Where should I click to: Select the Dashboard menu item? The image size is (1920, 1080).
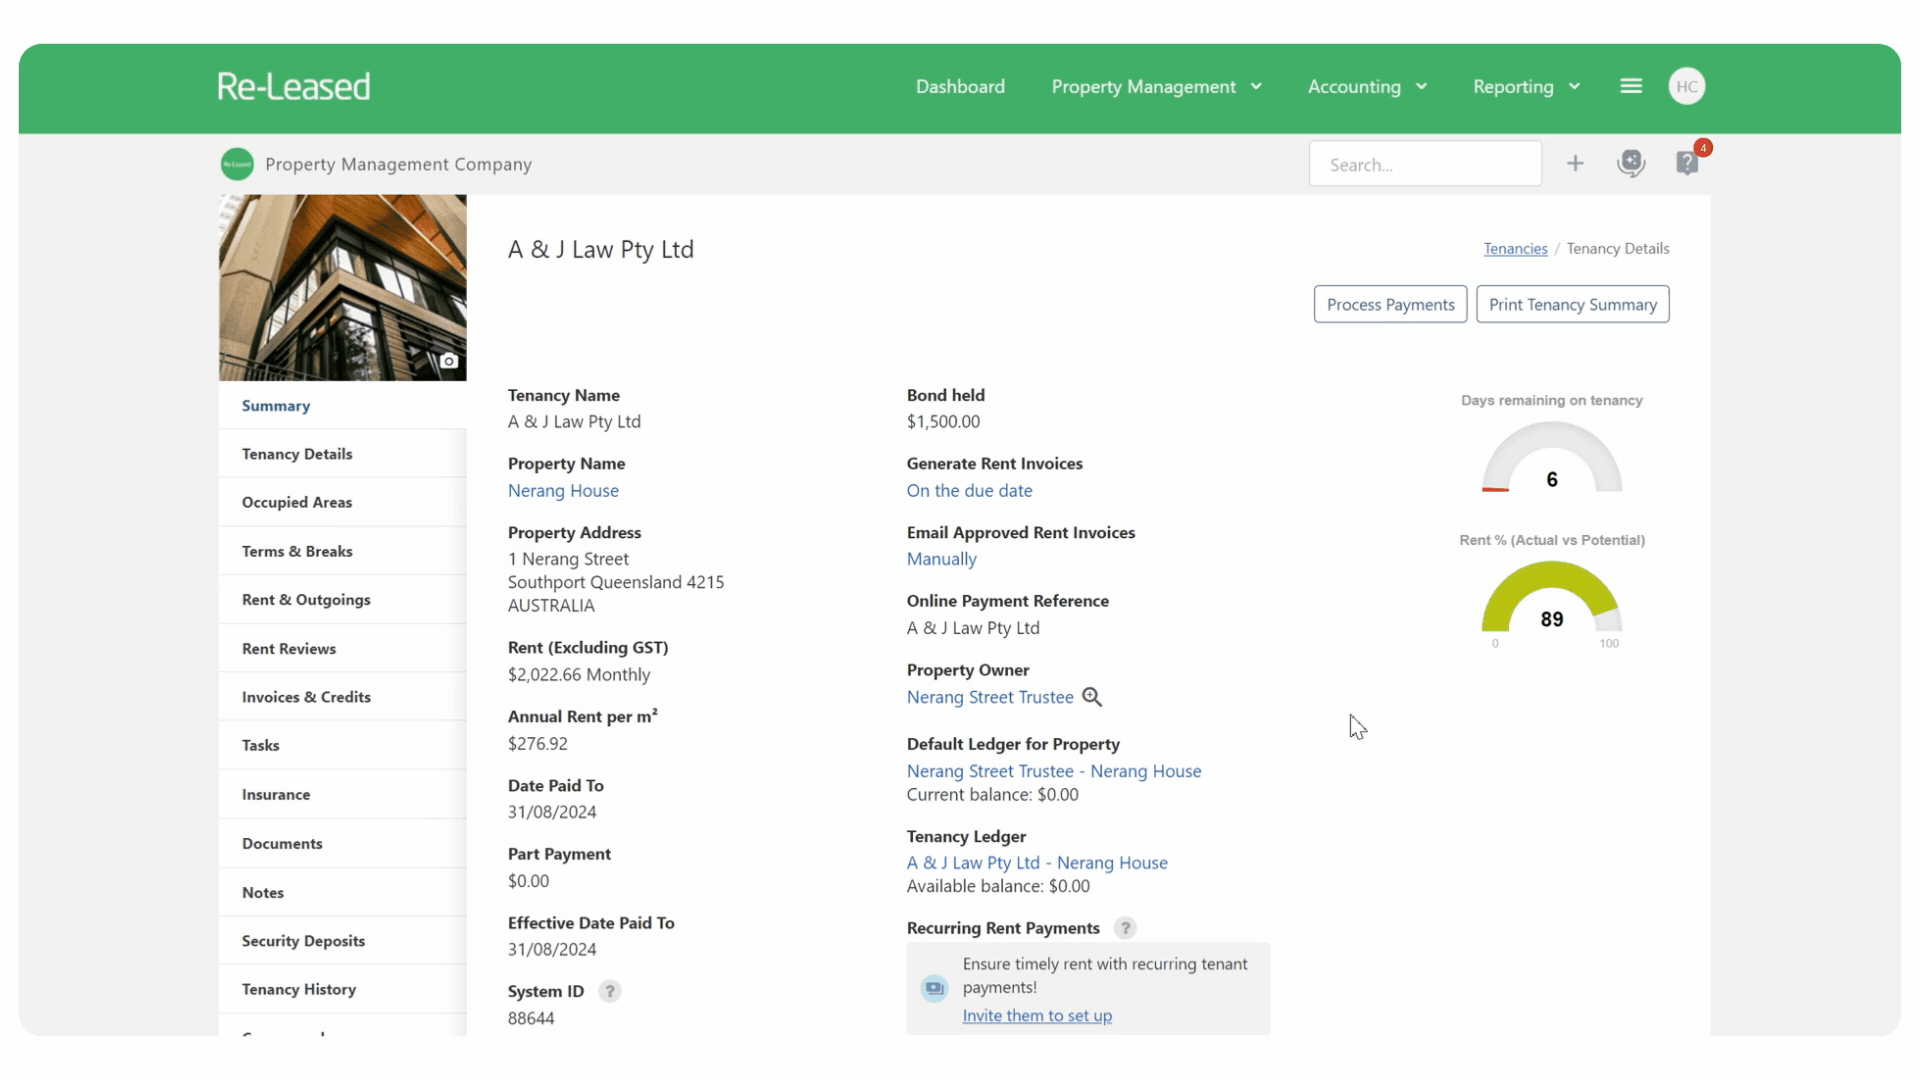pyautogui.click(x=960, y=87)
